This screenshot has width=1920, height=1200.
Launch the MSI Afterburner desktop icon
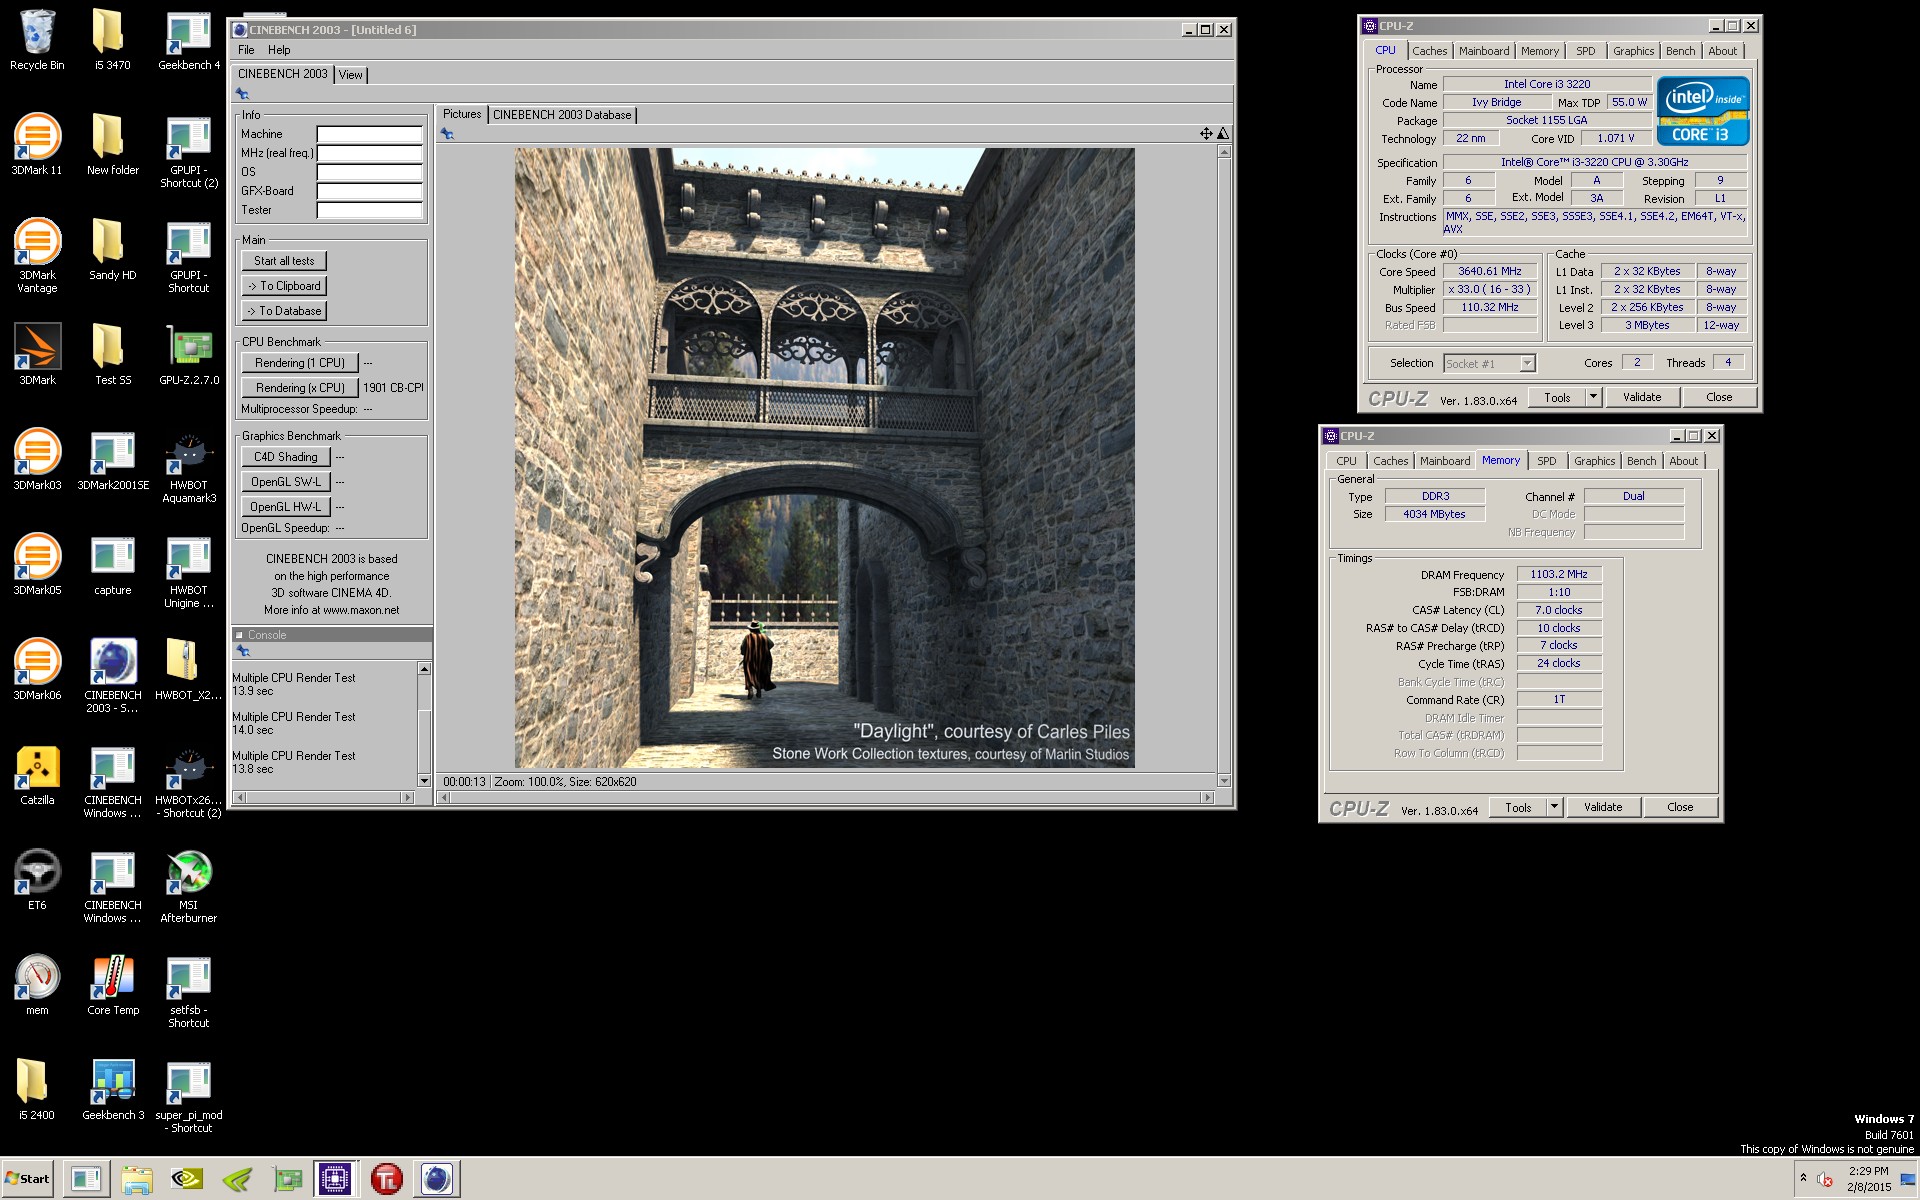pos(188,887)
